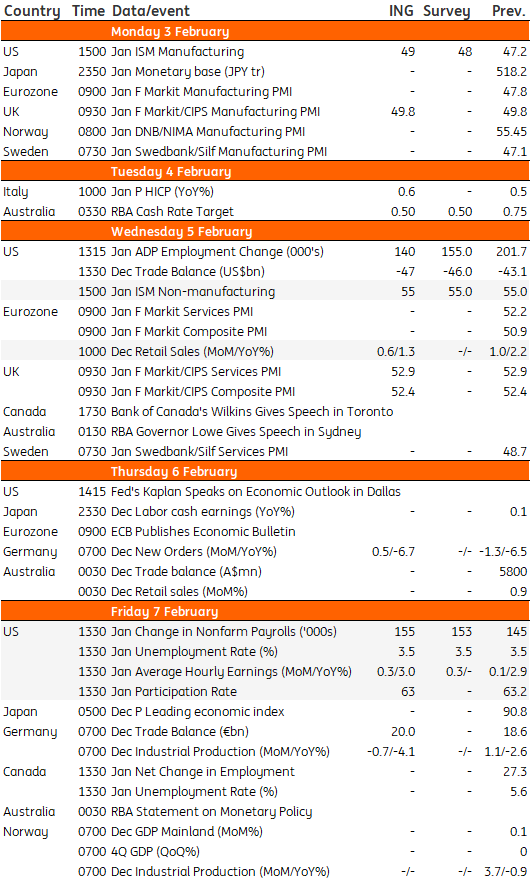Click Jan ADP Employment Change event text
The width and height of the screenshot is (530, 881).
click(218, 252)
